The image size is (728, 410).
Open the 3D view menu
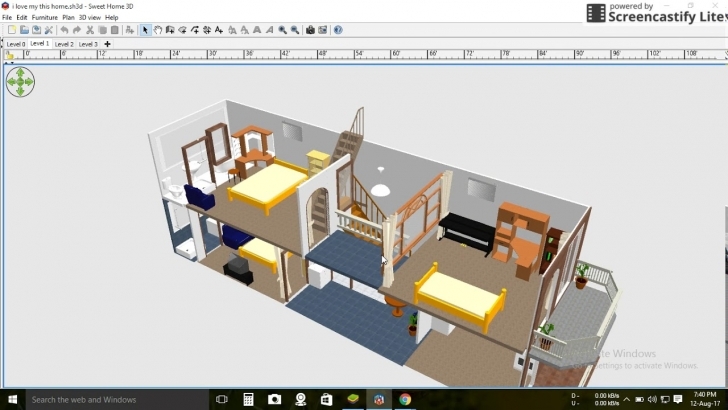click(x=90, y=17)
